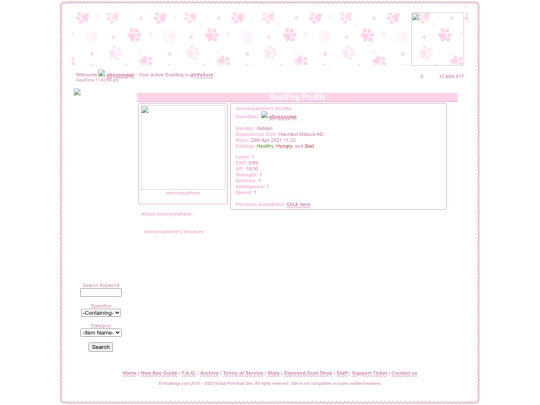Click the 'Goatling Profile' header bar

pos(297,97)
